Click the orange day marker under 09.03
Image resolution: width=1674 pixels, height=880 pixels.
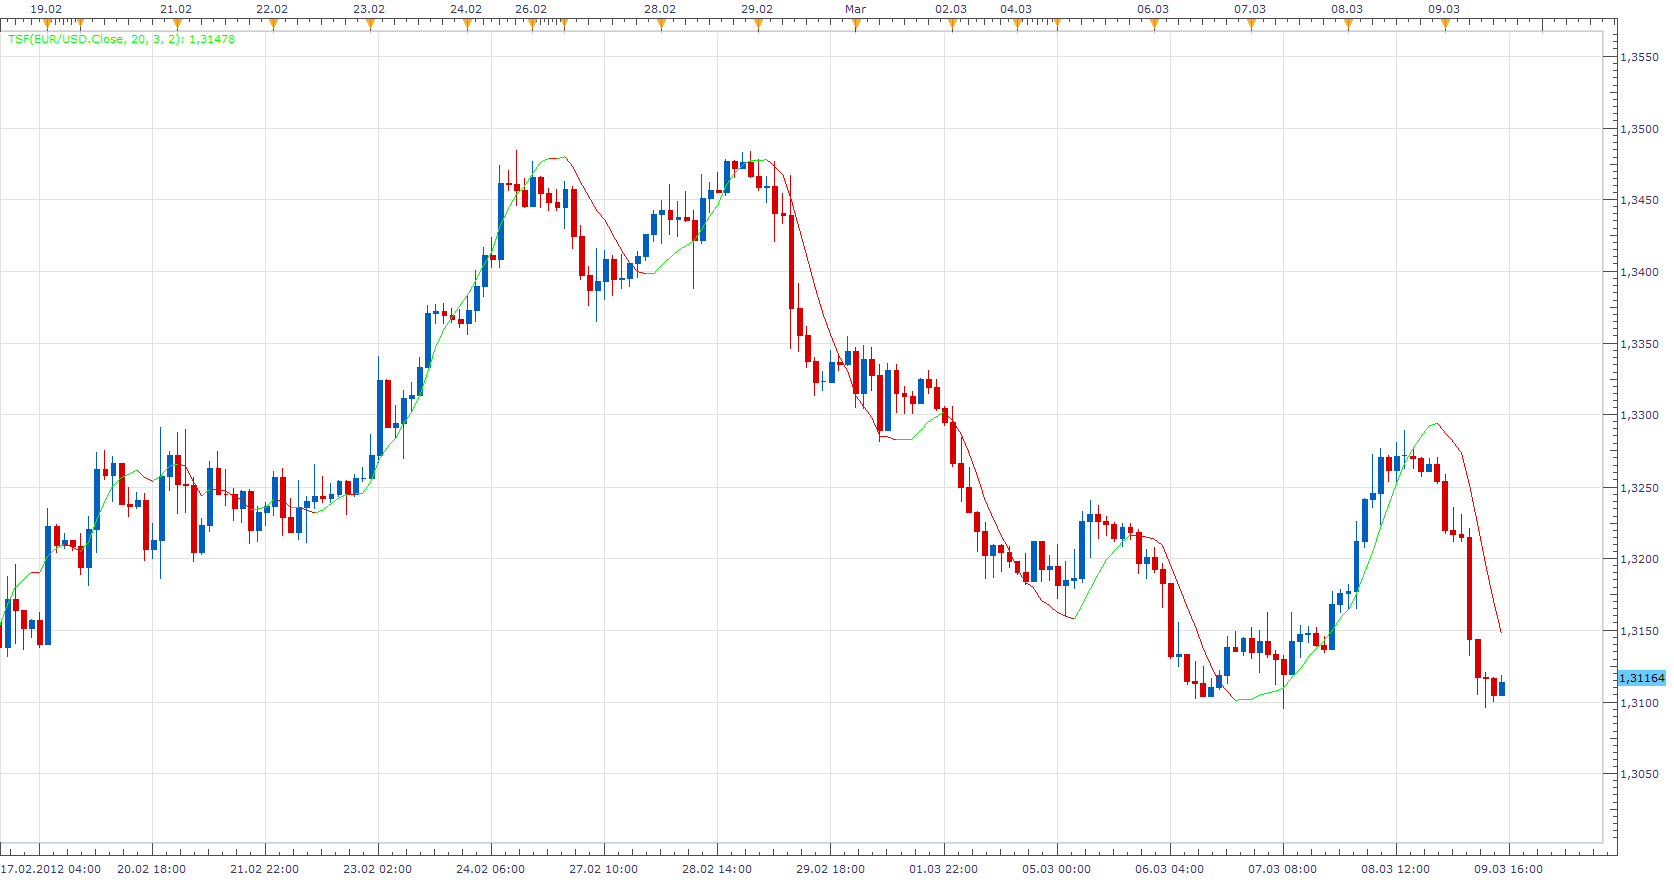coord(1445,24)
